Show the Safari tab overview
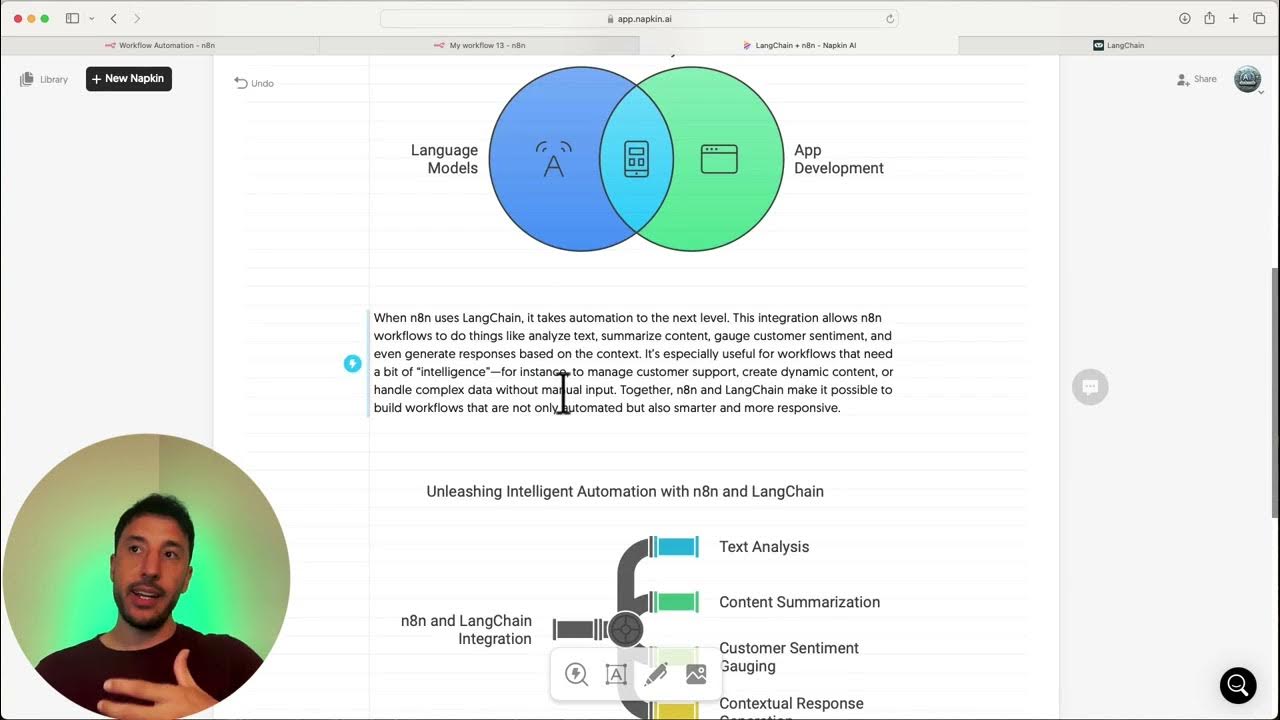Screen dimensions: 1280x720 [1259, 18]
